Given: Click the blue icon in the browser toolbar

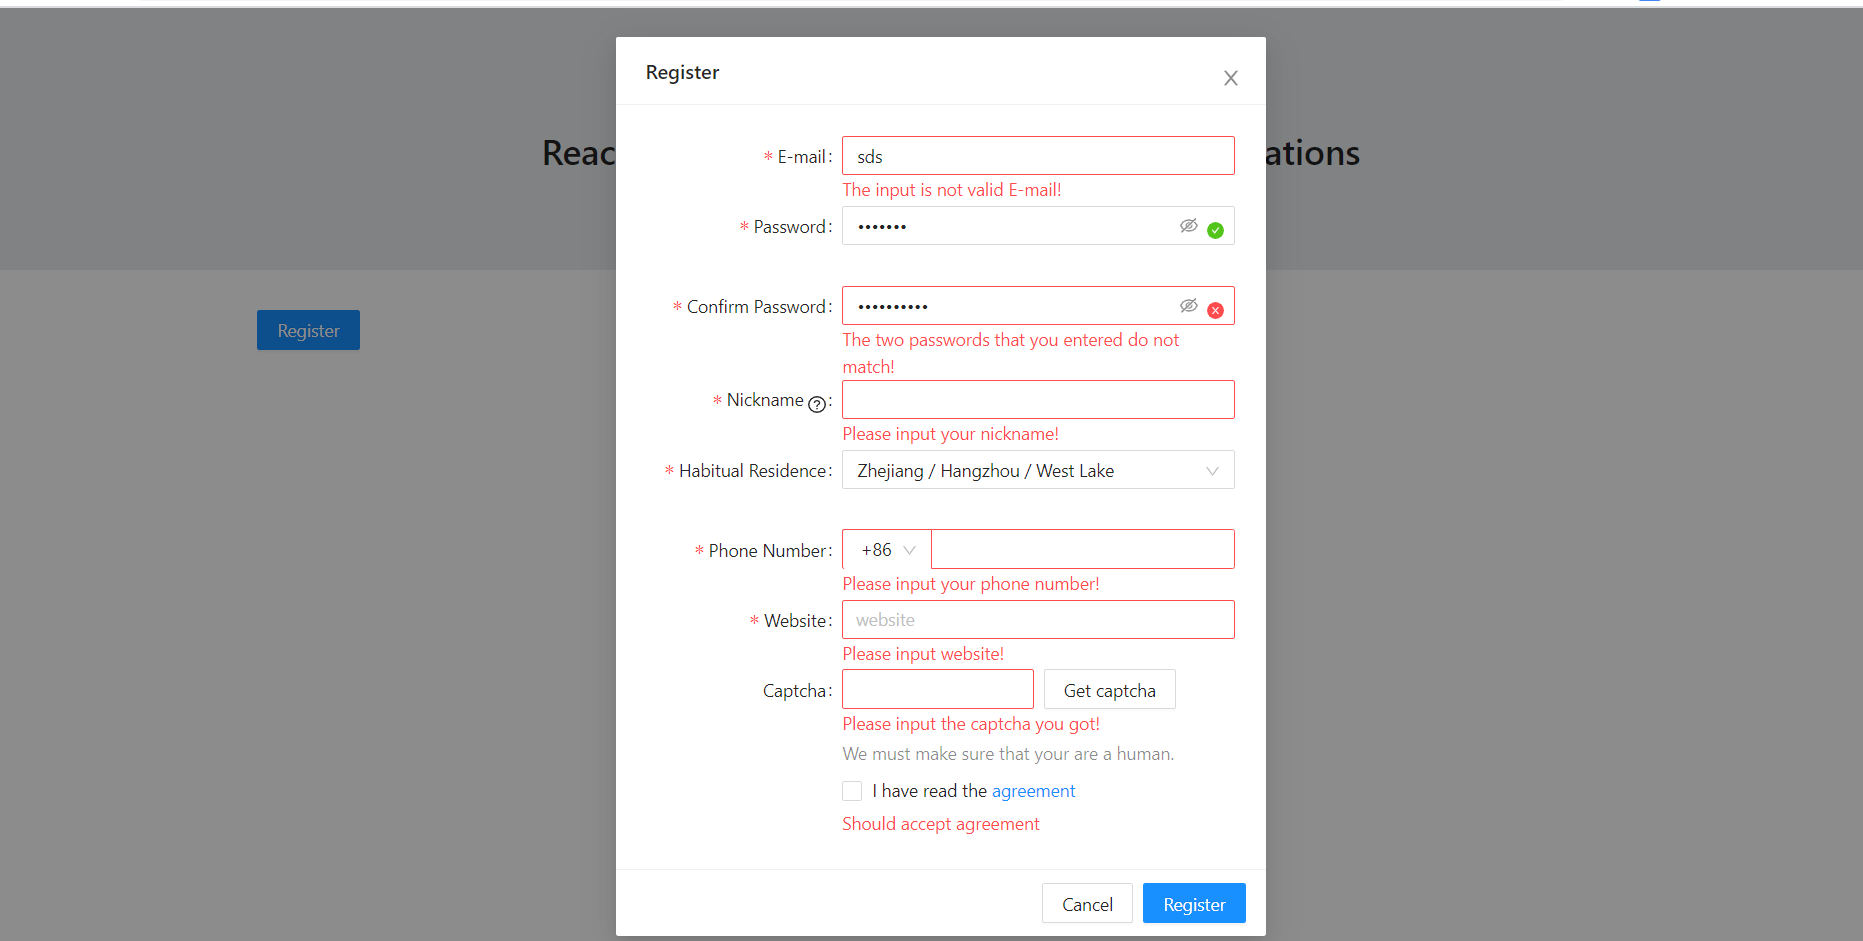Looking at the screenshot, I should click(1649, 3).
